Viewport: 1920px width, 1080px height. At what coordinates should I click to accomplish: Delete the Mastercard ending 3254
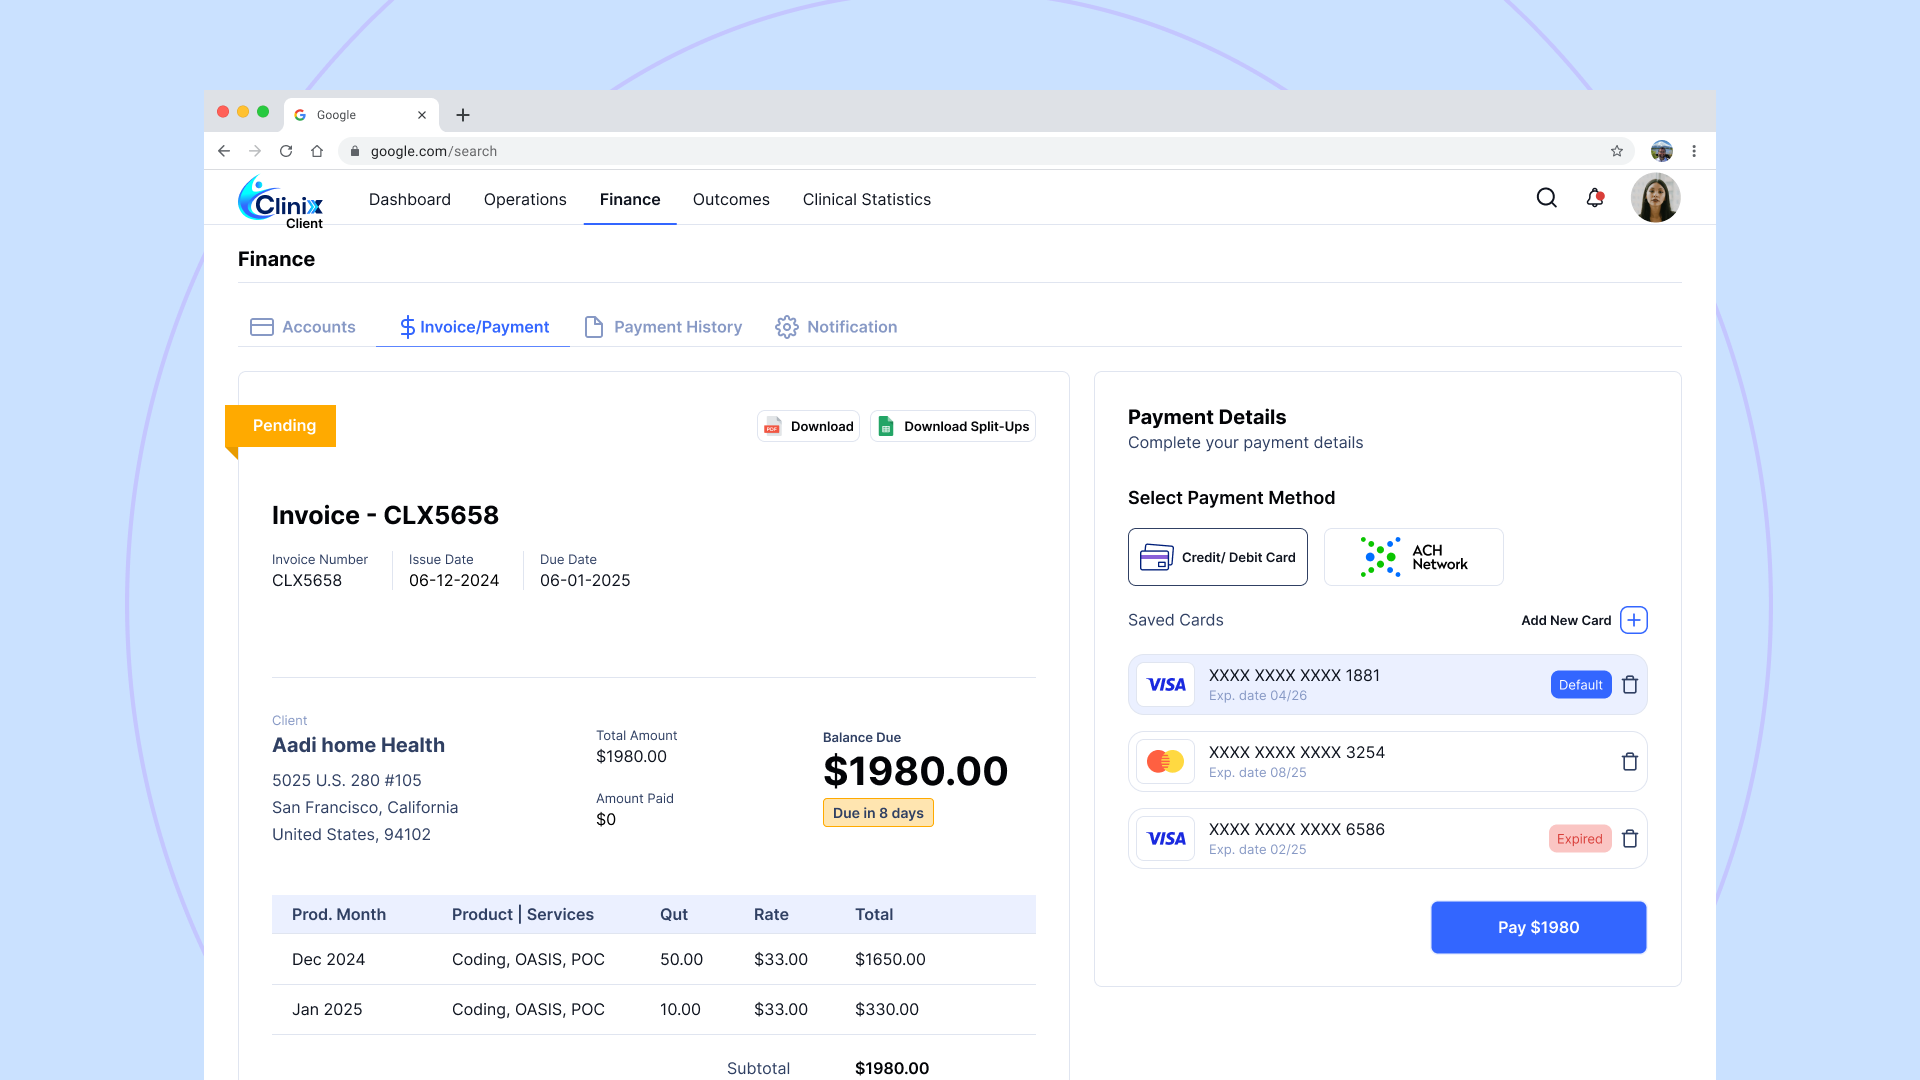1630,762
